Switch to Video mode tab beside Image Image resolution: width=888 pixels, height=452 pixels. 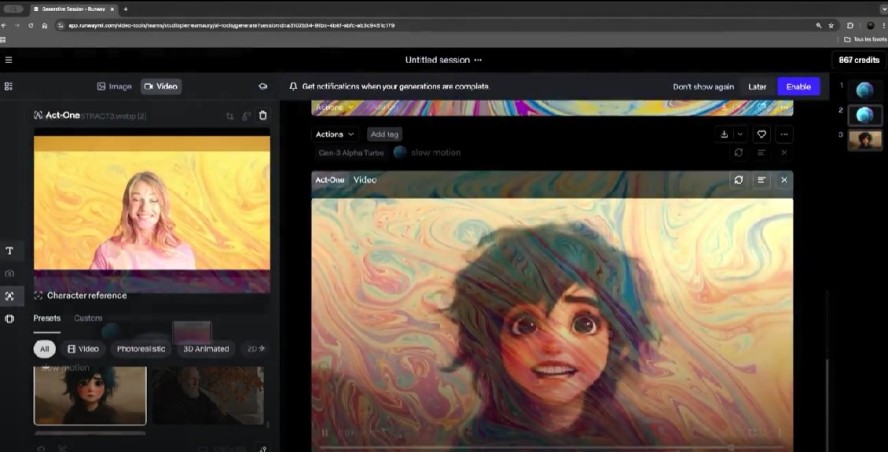coord(161,86)
